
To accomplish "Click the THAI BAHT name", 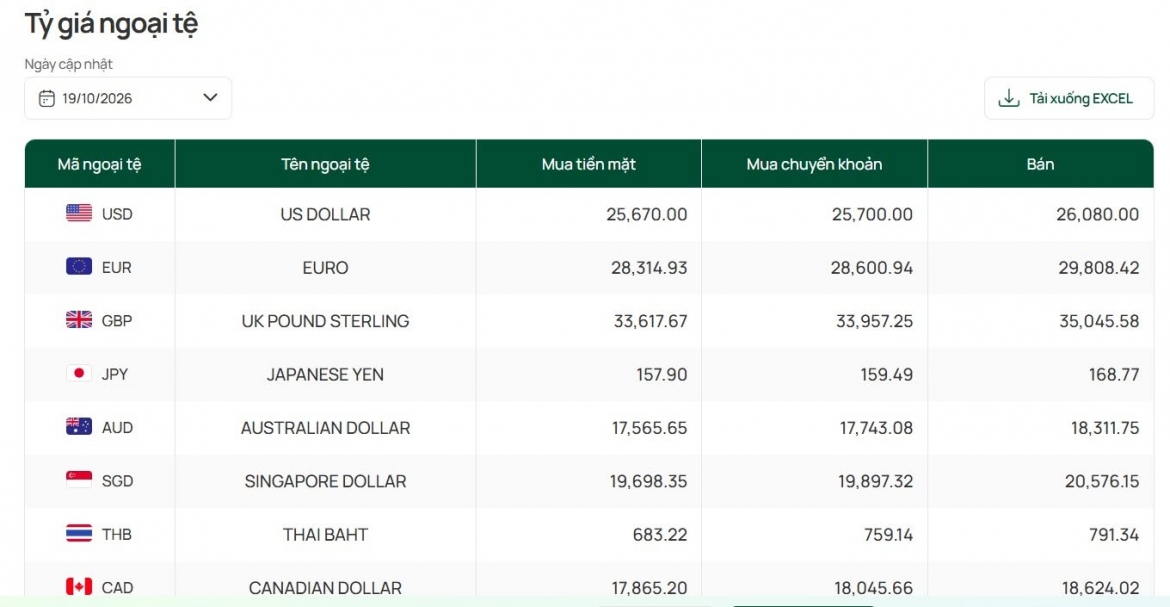I will [x=325, y=535].
